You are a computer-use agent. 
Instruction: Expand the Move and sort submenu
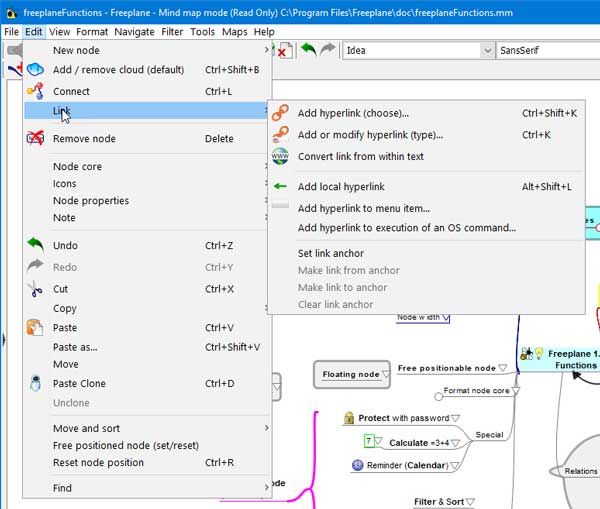point(147,428)
